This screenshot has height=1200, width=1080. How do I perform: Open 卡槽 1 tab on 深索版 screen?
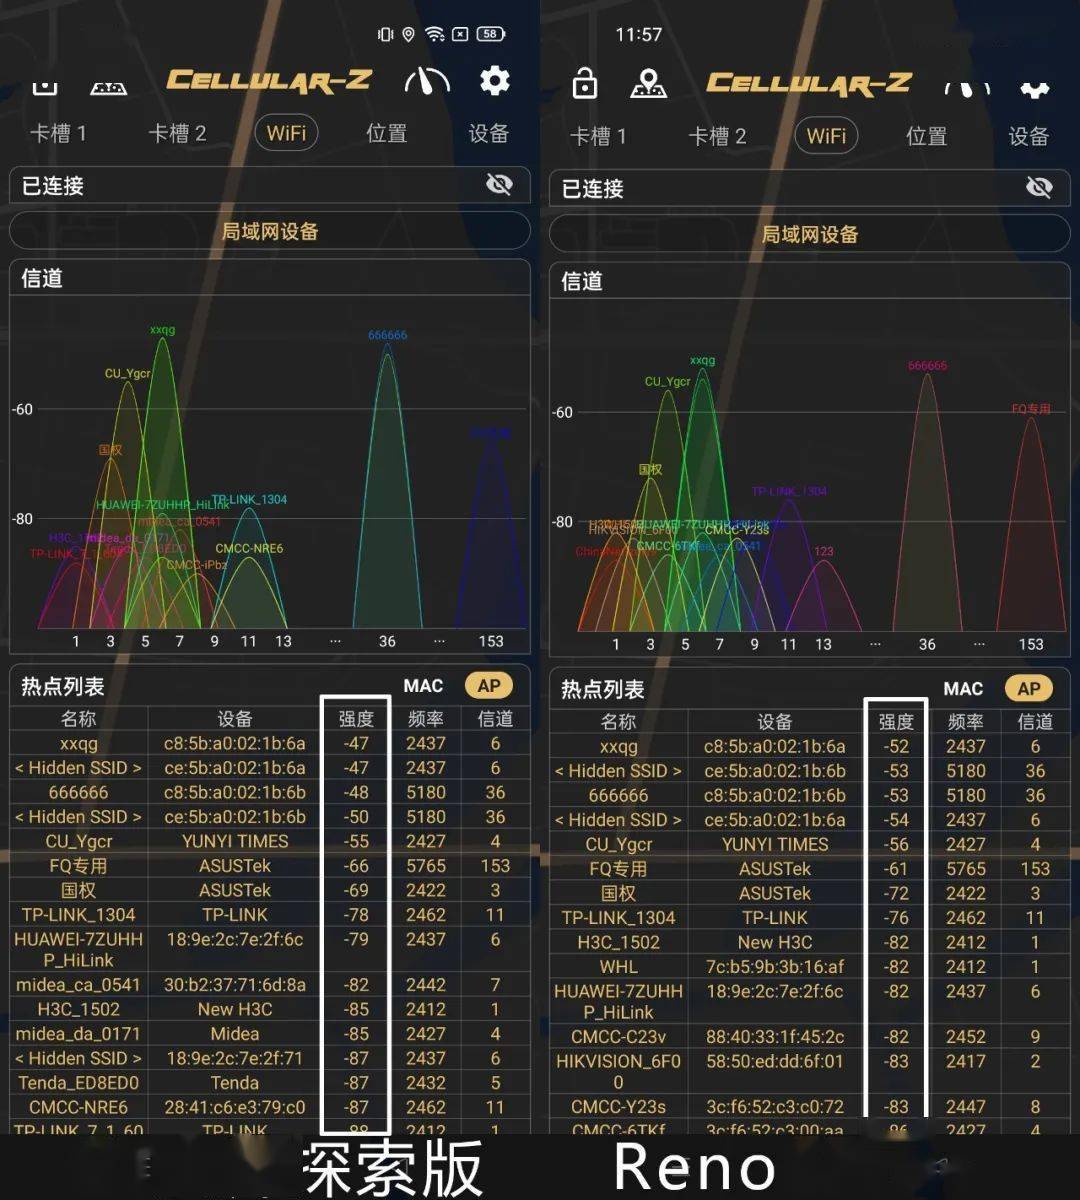(x=58, y=133)
